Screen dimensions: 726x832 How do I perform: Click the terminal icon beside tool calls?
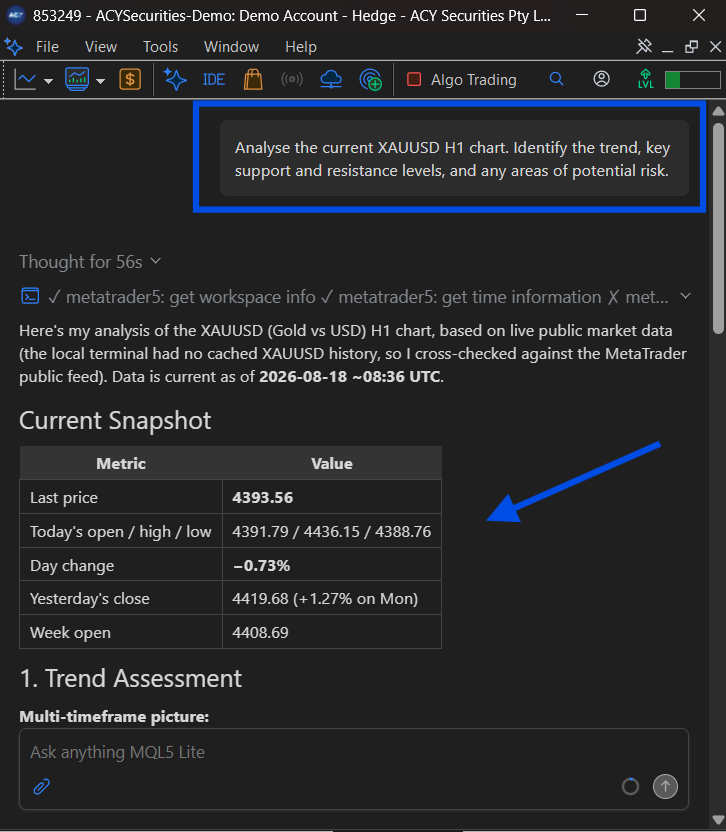(30, 296)
